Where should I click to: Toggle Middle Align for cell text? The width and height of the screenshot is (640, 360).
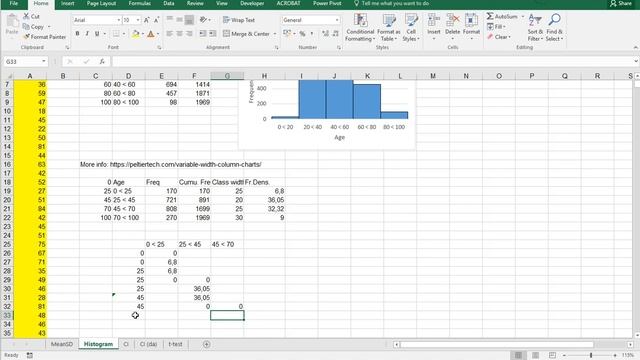click(x=179, y=20)
